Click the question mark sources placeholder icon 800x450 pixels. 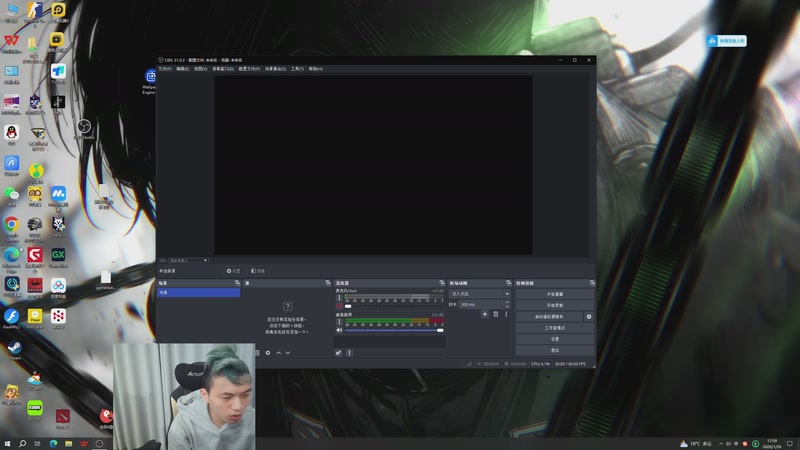click(x=287, y=306)
